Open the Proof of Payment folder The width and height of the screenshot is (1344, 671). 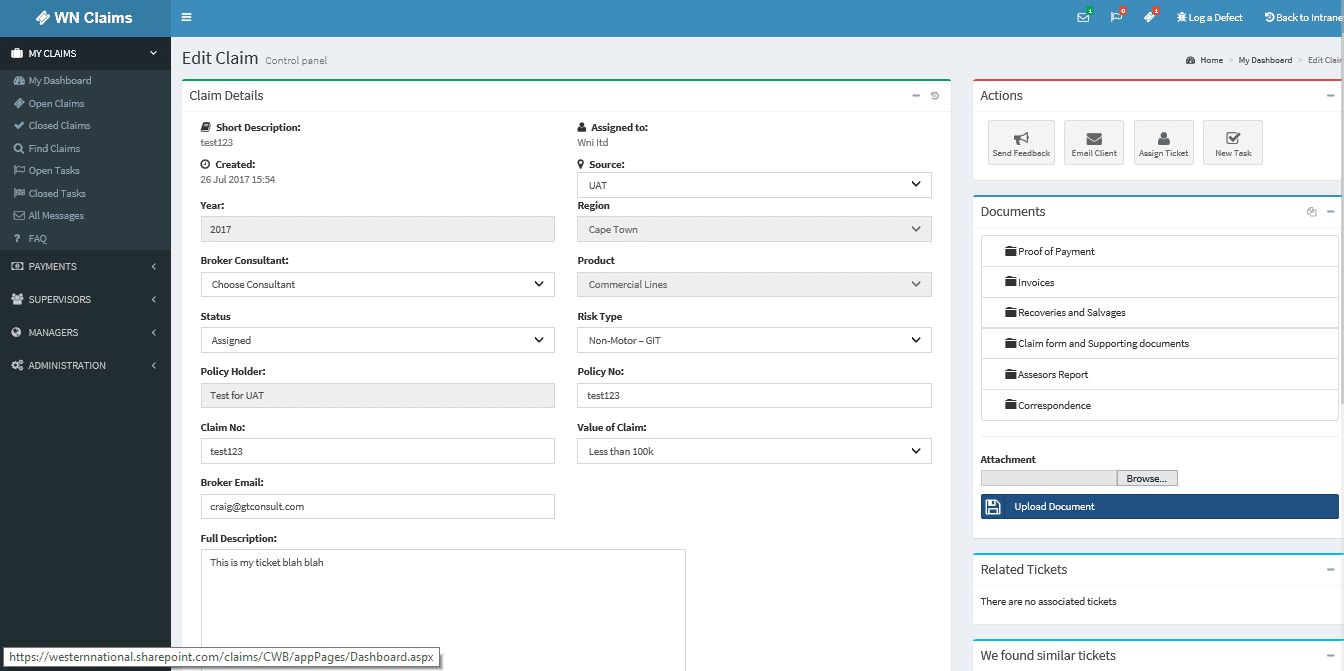point(1160,251)
